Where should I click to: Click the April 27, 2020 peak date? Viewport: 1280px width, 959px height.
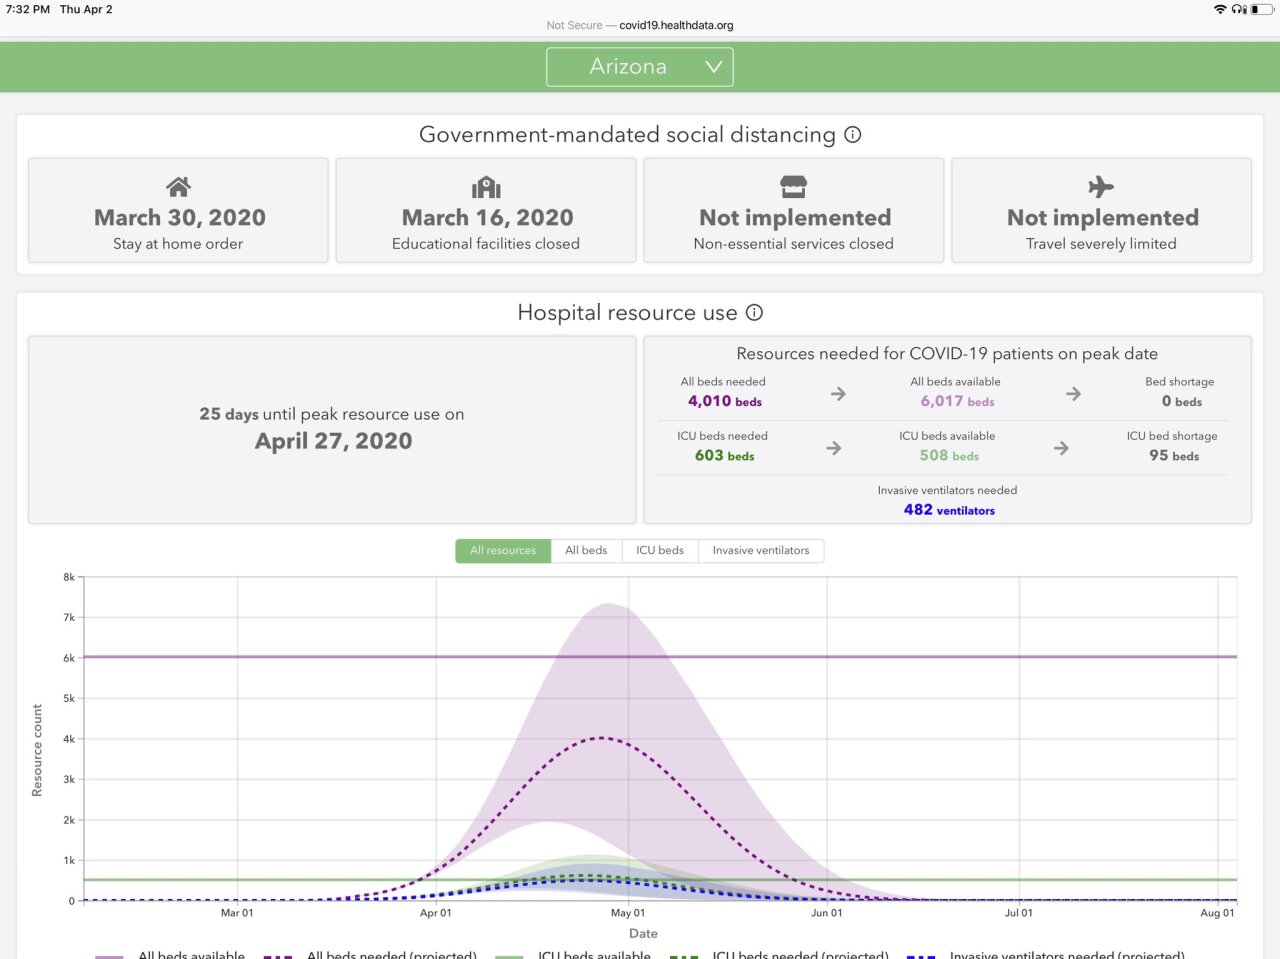point(333,441)
